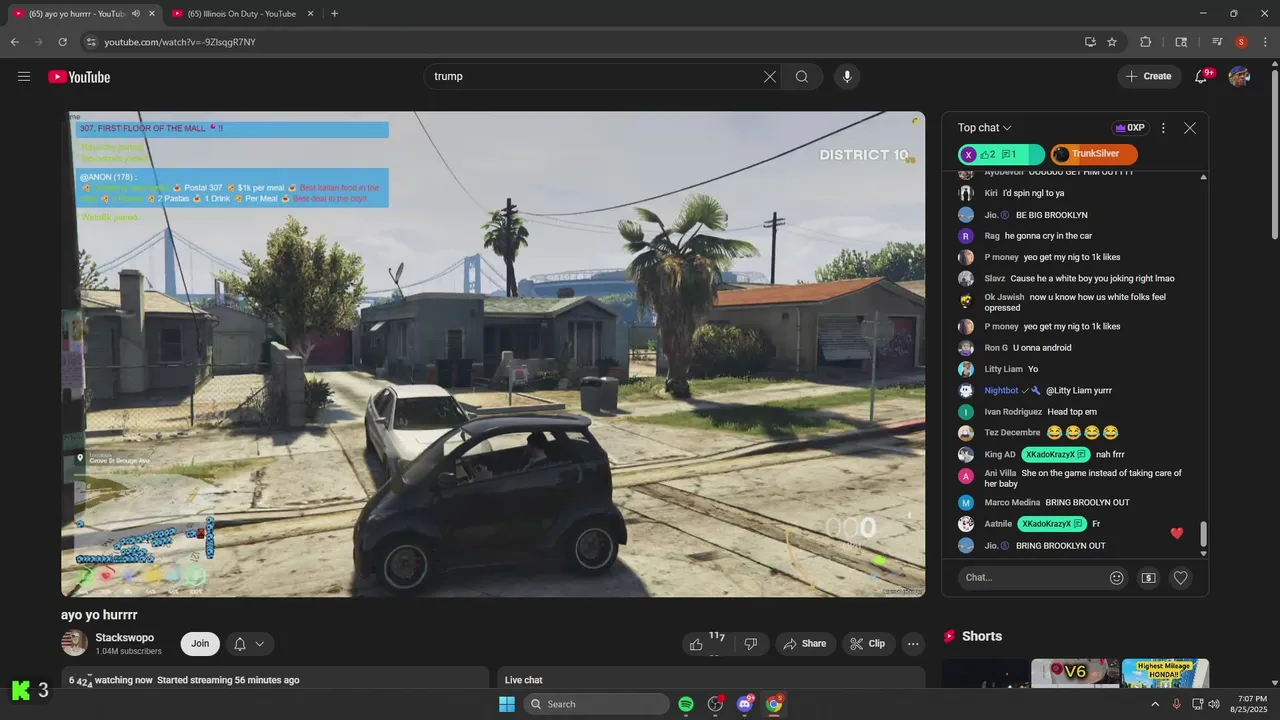Open the Shorts thumbnail labeled V6
Viewport: 1280px width, 720px height.
[1075, 673]
